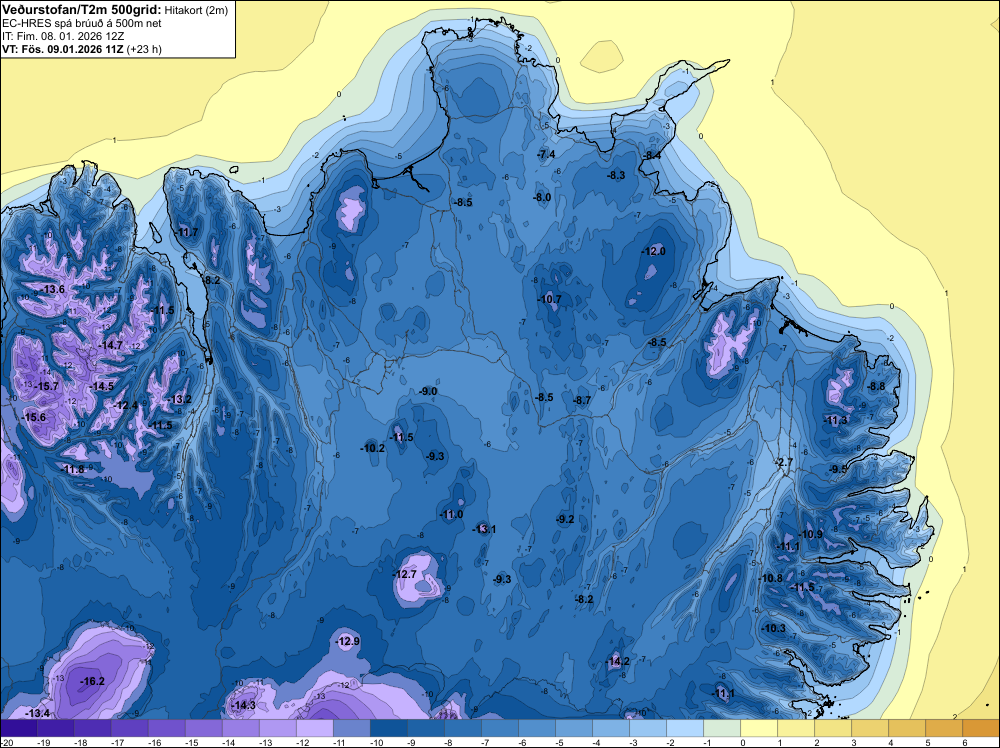Click the -2.7 temperature value

[x=784, y=462]
